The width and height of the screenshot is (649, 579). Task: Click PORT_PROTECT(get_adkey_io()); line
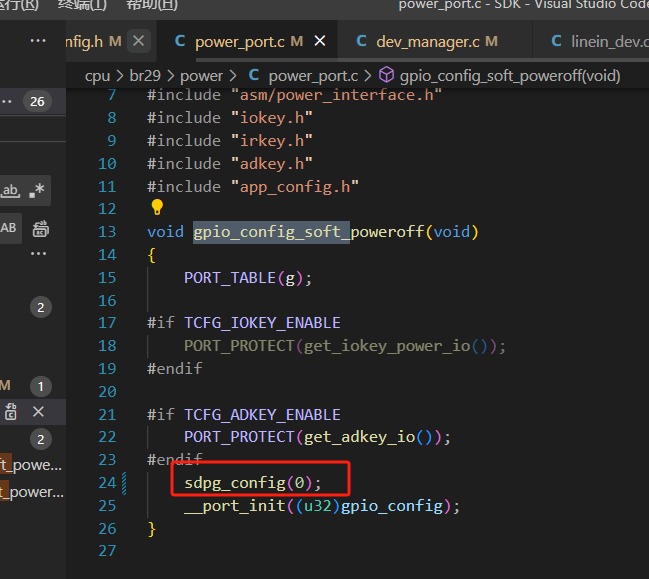point(317,437)
